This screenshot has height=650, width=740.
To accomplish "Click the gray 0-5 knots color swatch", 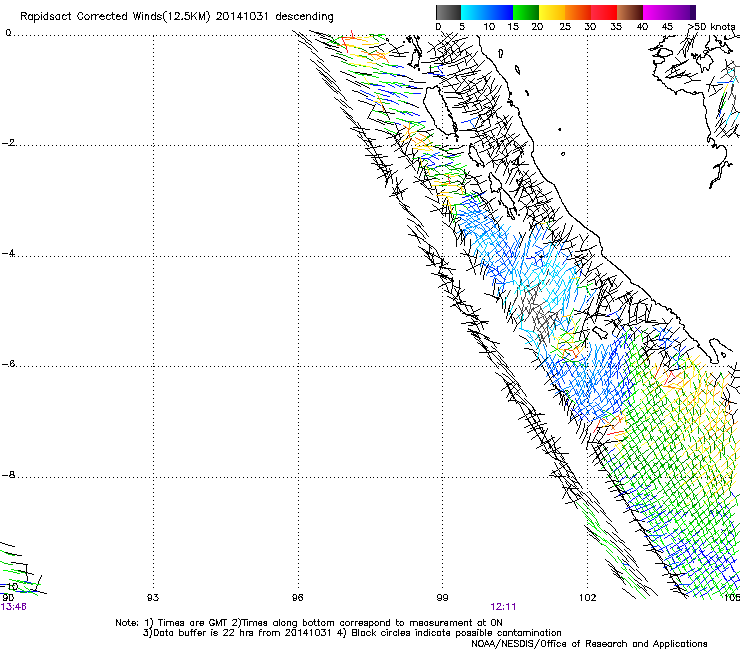I will (448, 12).
